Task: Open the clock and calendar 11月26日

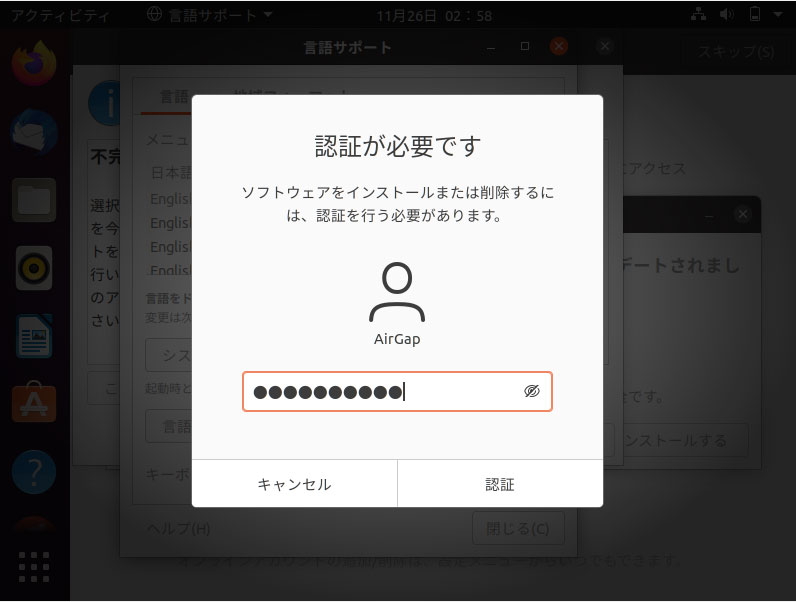Action: pos(434,16)
